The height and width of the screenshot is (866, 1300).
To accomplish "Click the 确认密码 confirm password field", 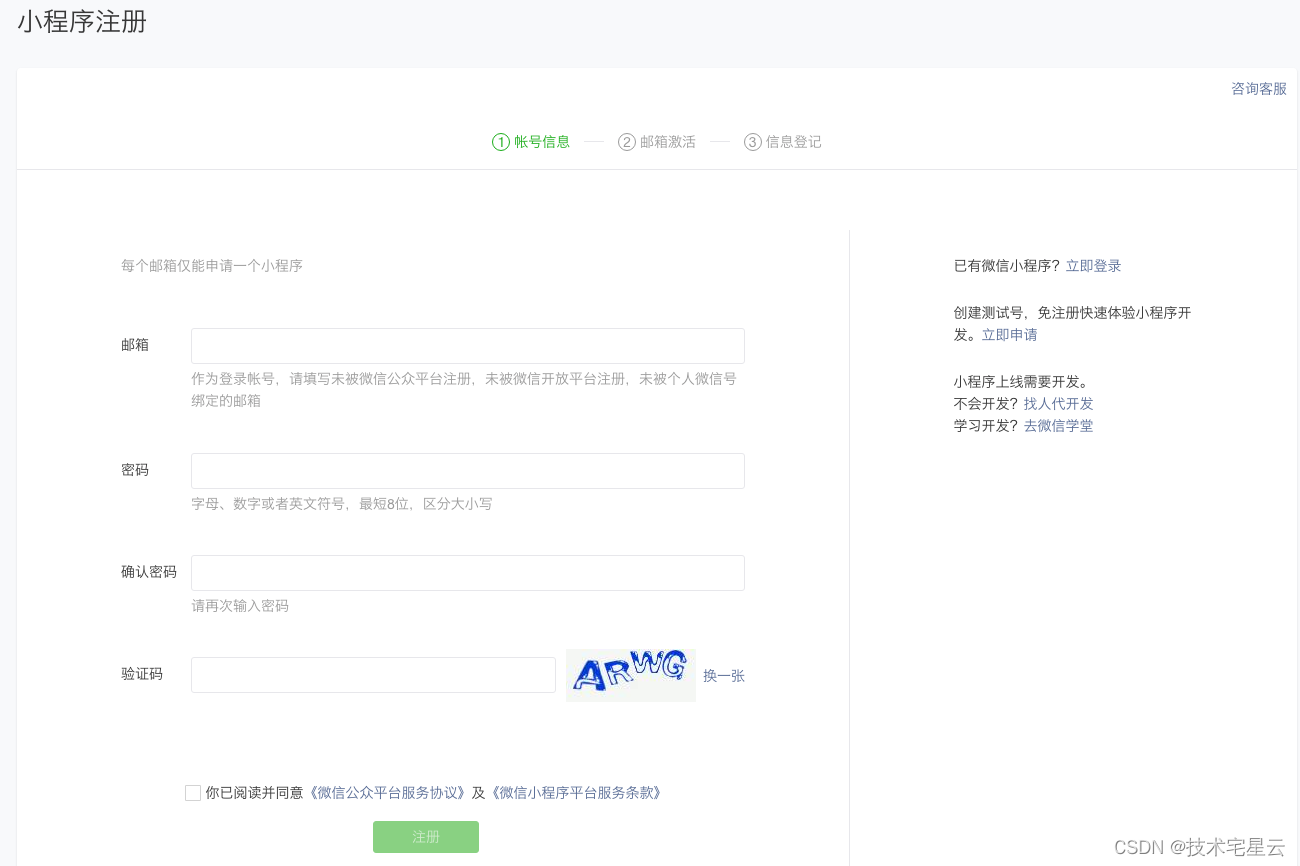I will pyautogui.click(x=467, y=572).
